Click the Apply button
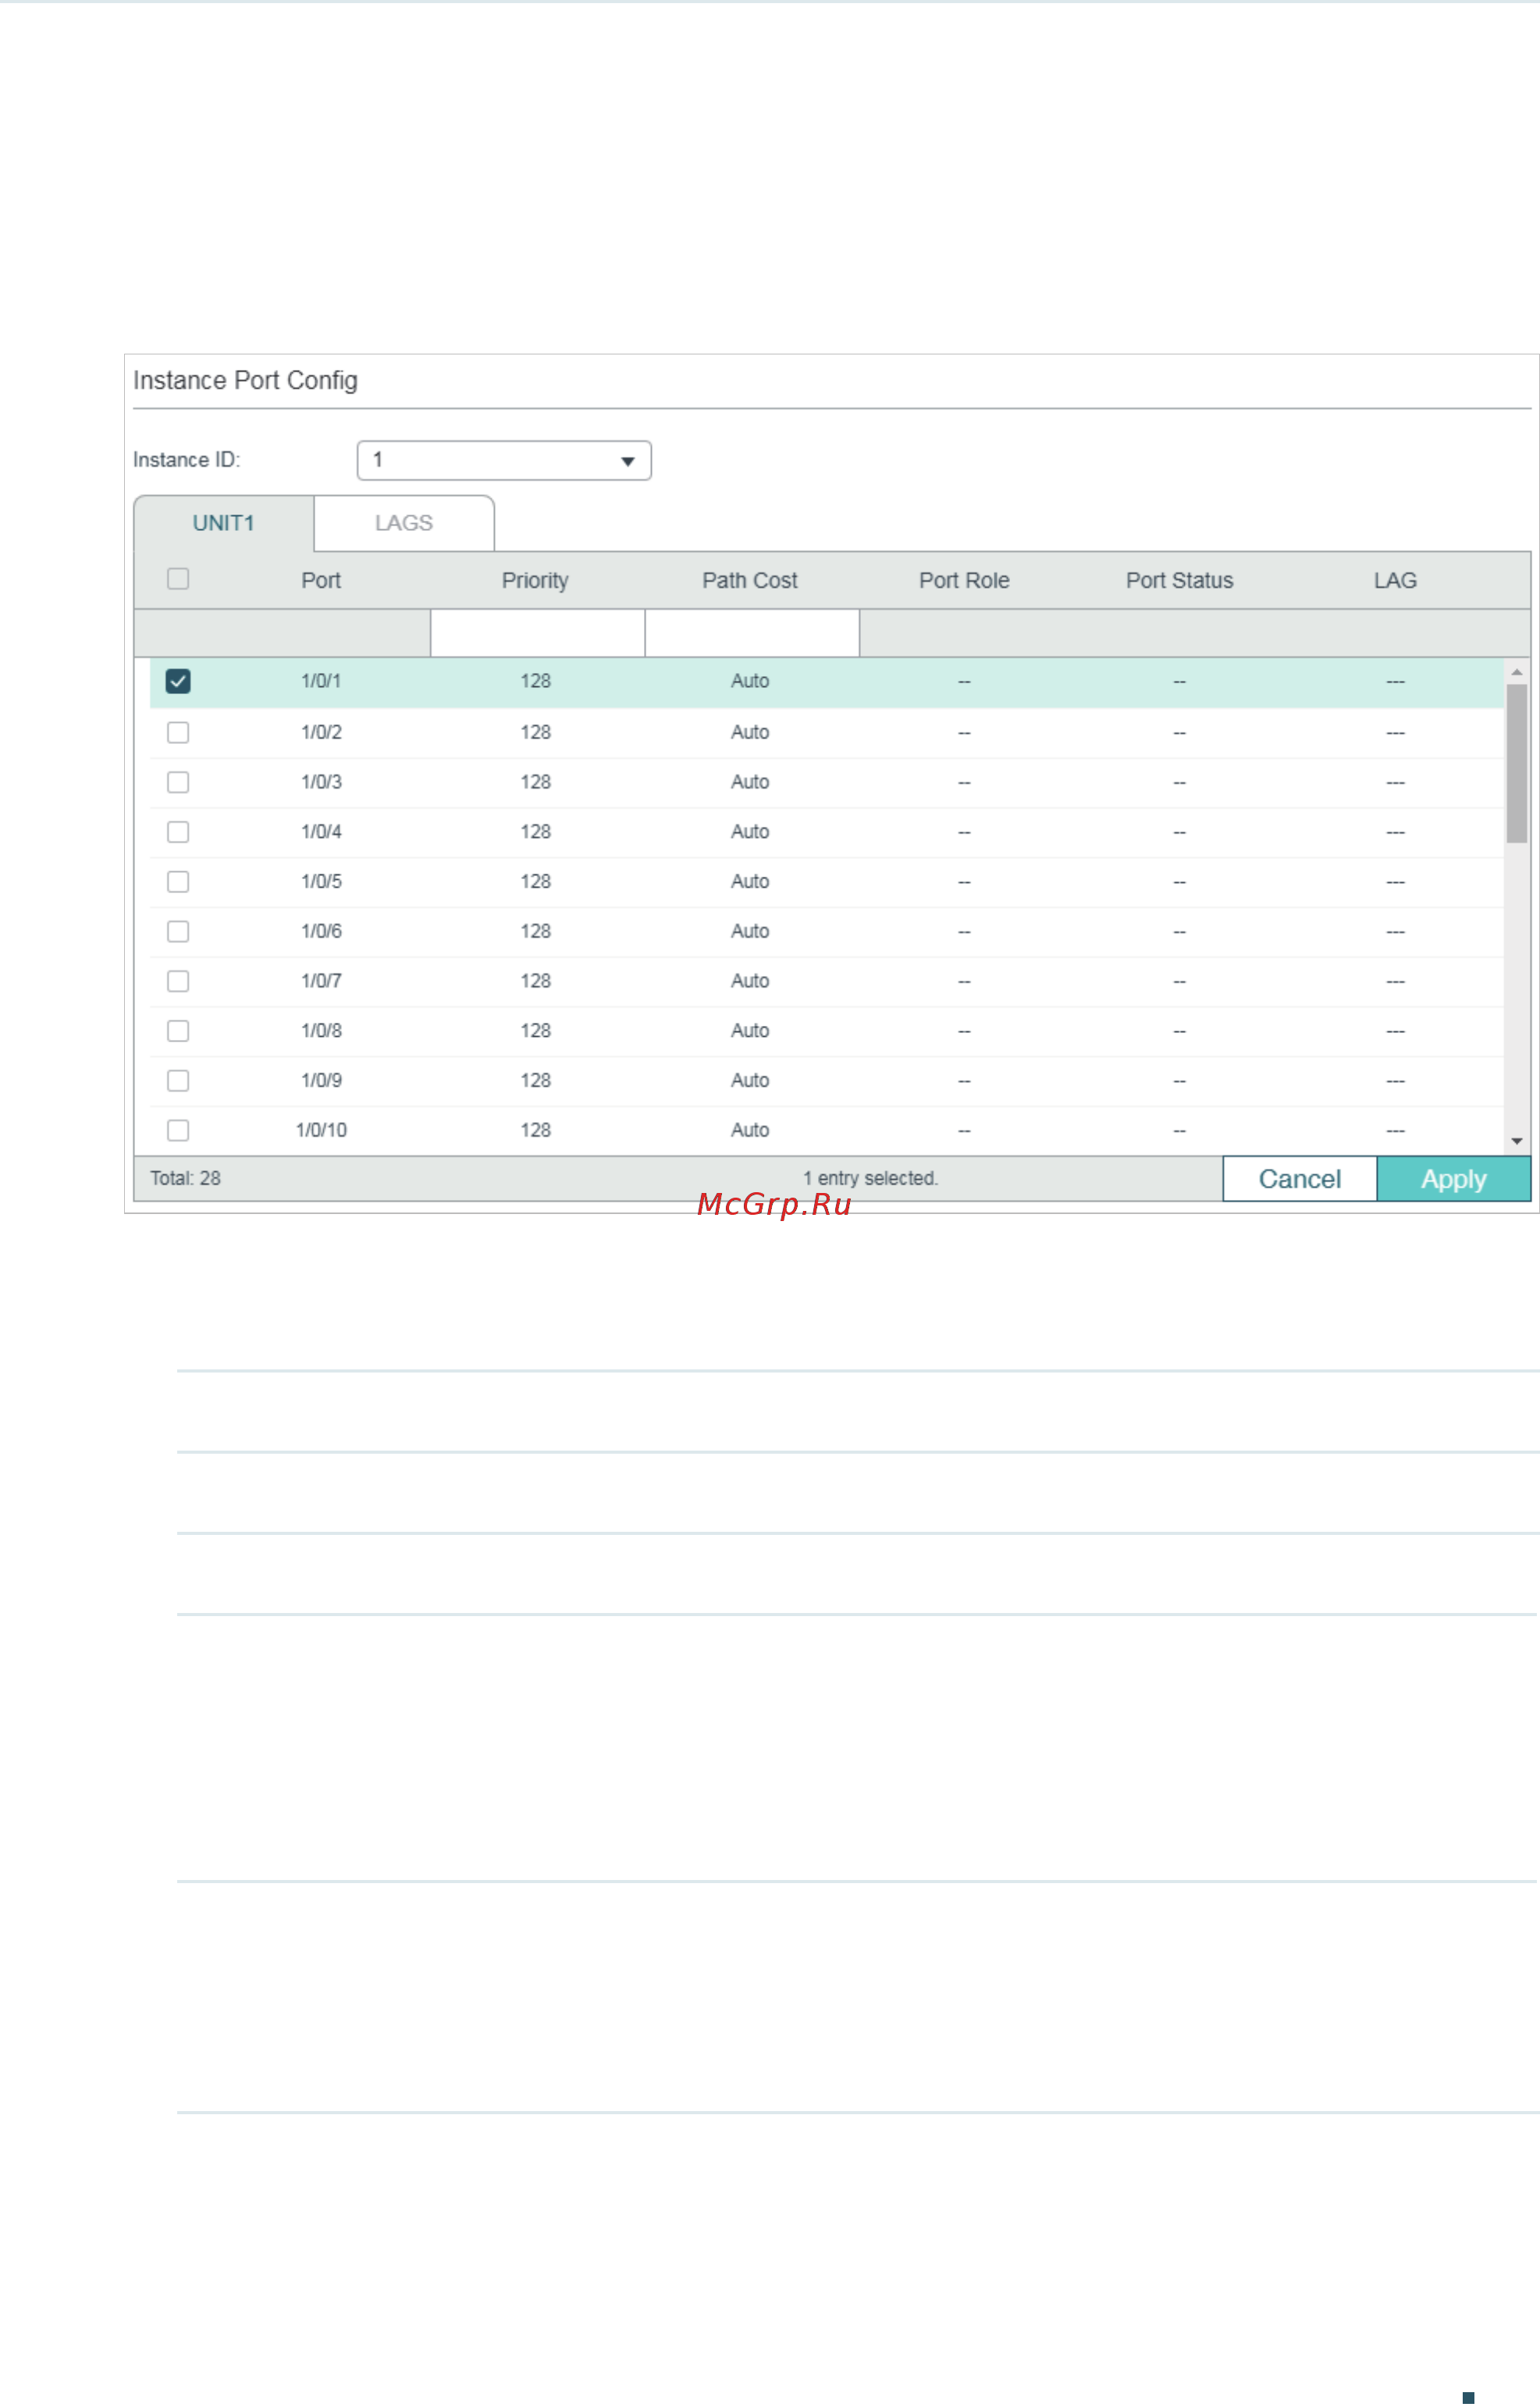The width and height of the screenshot is (1540, 2407). click(x=1454, y=1179)
